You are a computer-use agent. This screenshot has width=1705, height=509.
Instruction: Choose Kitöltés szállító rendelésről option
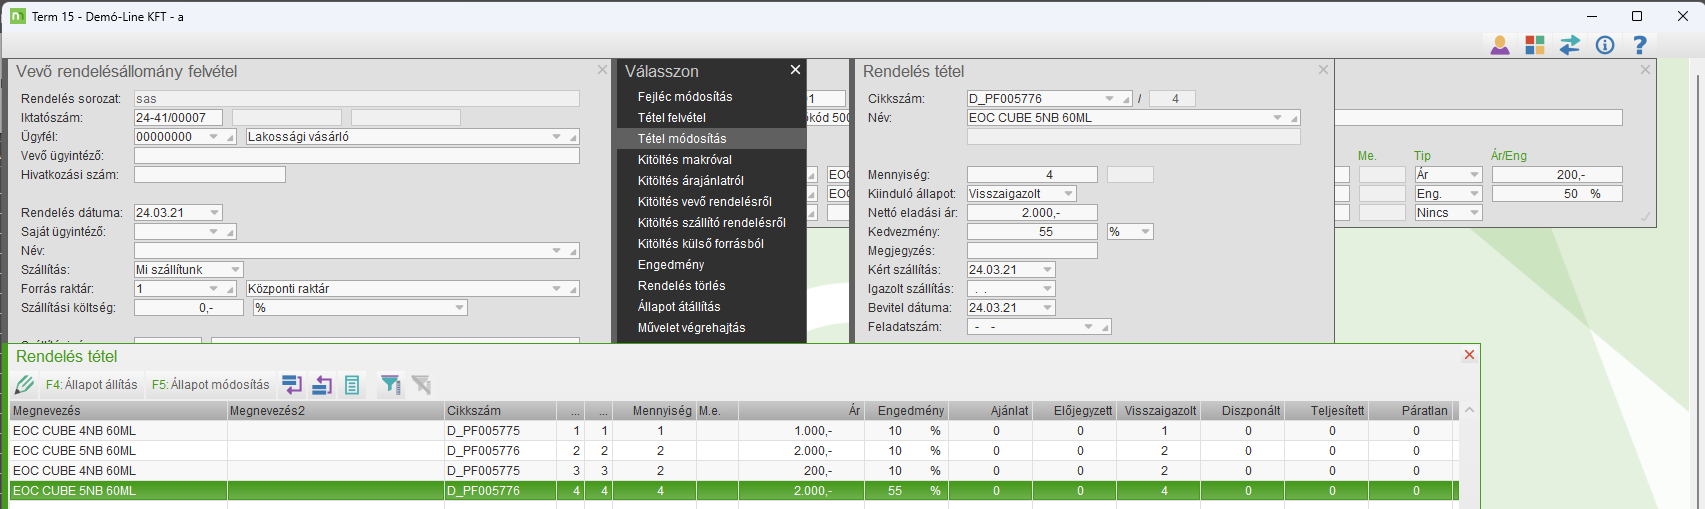[712, 223]
